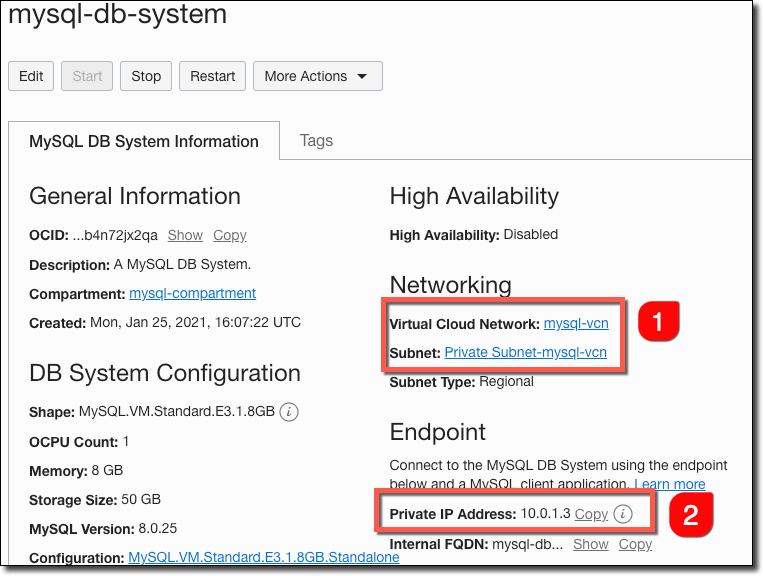The width and height of the screenshot is (763, 576).
Task: Copy the Private IP Address
Action: tap(591, 514)
